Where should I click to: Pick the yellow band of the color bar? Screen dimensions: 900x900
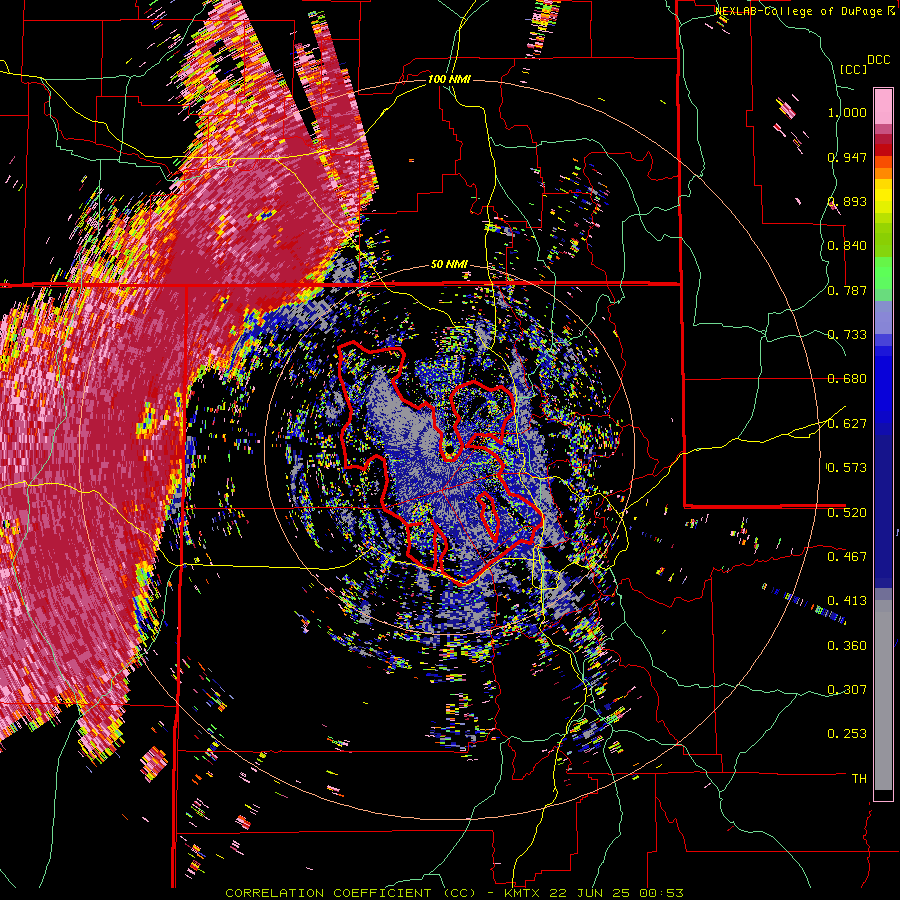[883, 197]
